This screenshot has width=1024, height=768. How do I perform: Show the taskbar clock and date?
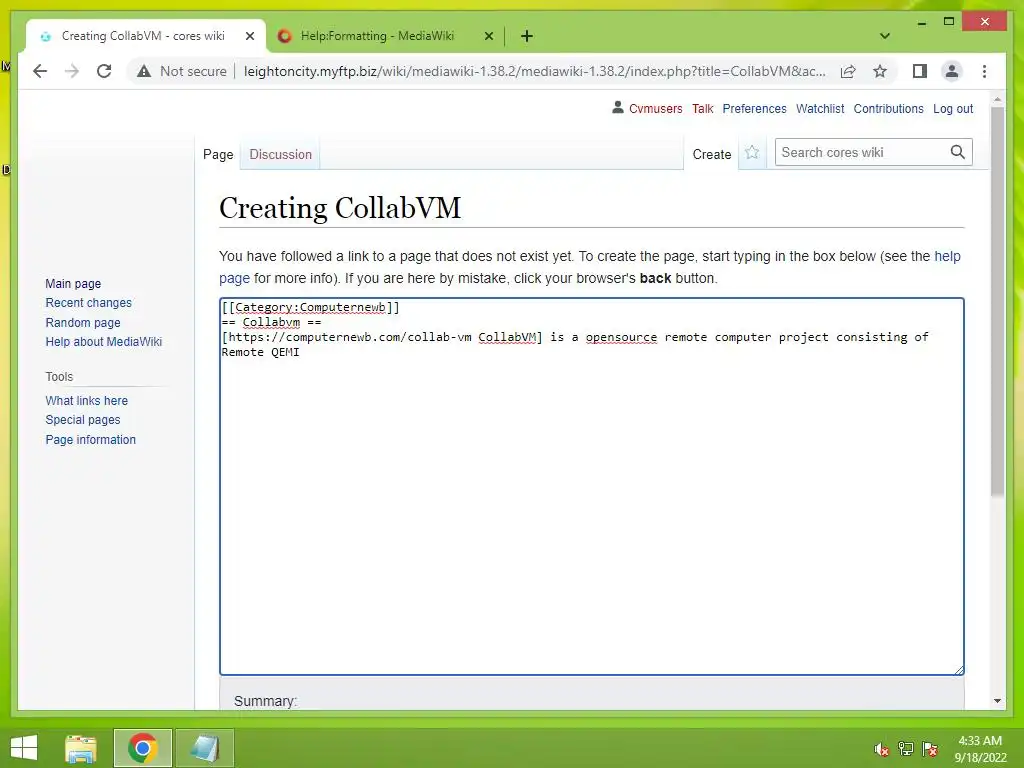point(980,749)
